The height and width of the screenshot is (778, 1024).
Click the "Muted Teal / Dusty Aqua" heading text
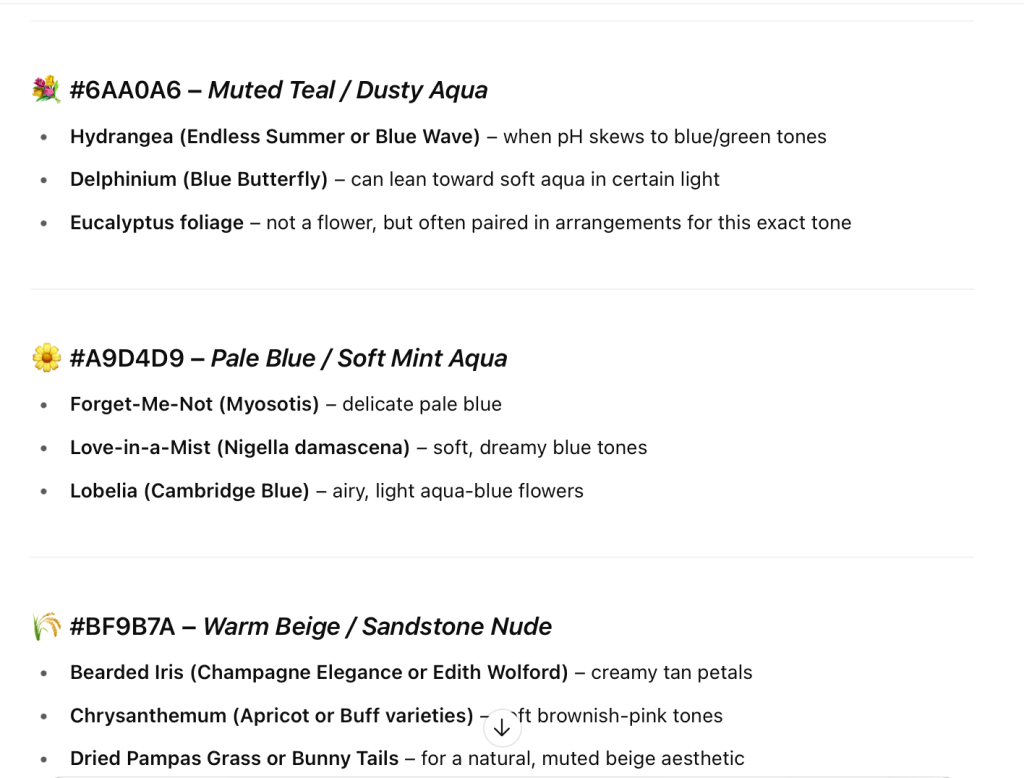347,90
